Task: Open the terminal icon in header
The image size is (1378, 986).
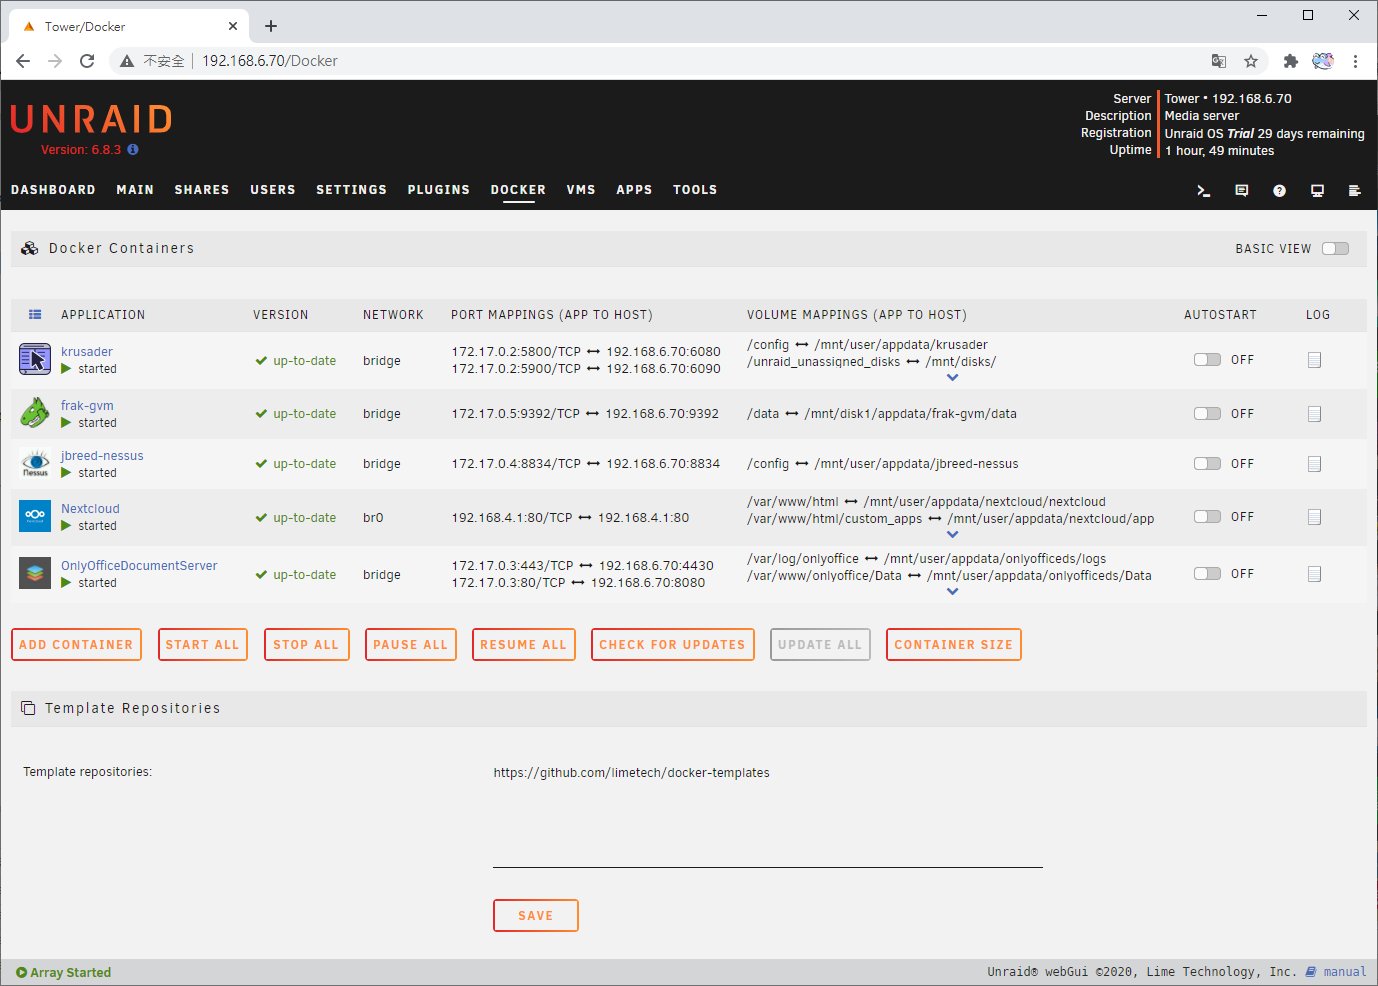Action: pyautogui.click(x=1204, y=191)
